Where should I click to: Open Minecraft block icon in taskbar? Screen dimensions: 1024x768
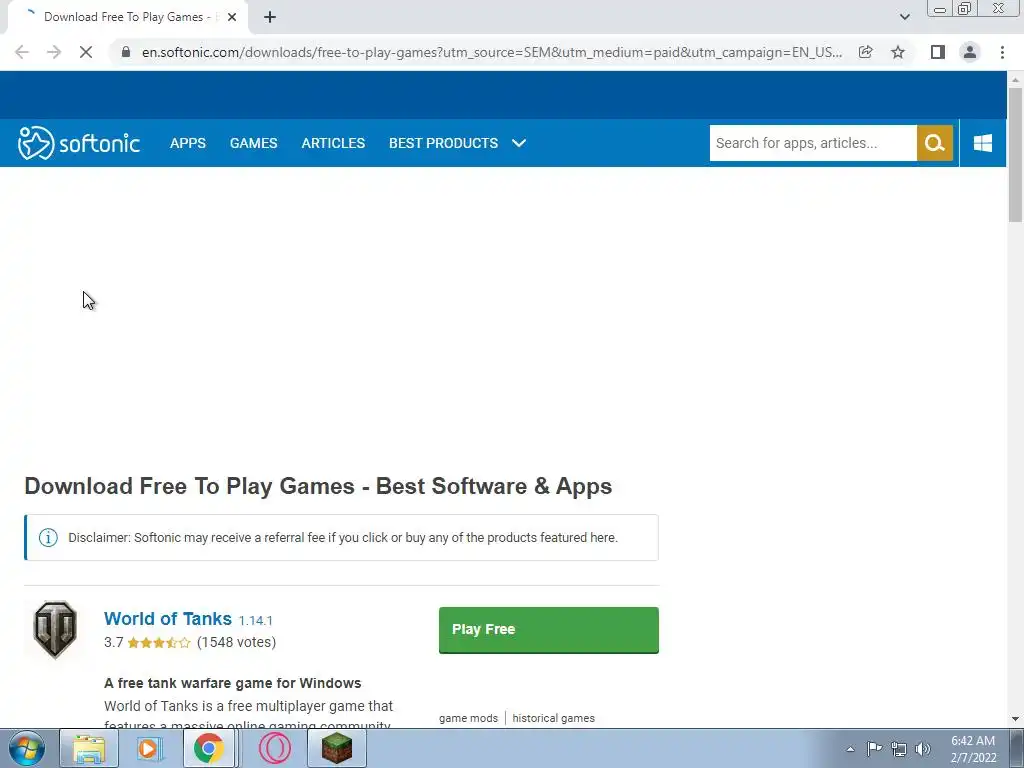click(x=337, y=748)
